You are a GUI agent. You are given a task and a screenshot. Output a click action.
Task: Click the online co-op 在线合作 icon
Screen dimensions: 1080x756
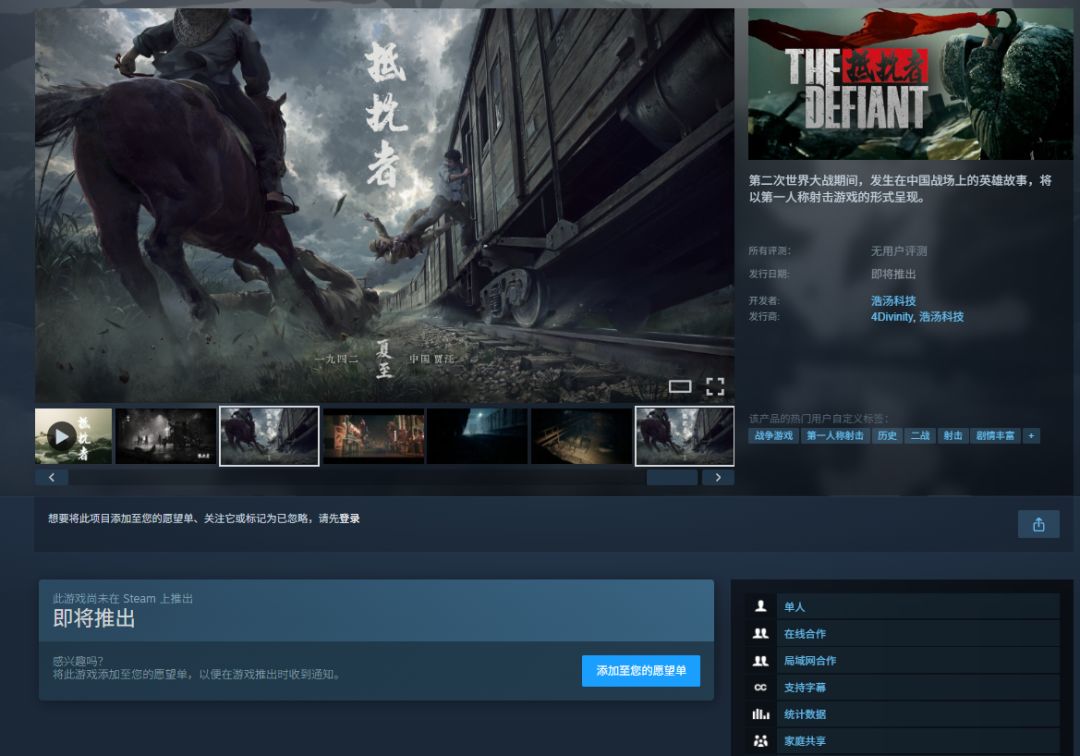(x=760, y=633)
